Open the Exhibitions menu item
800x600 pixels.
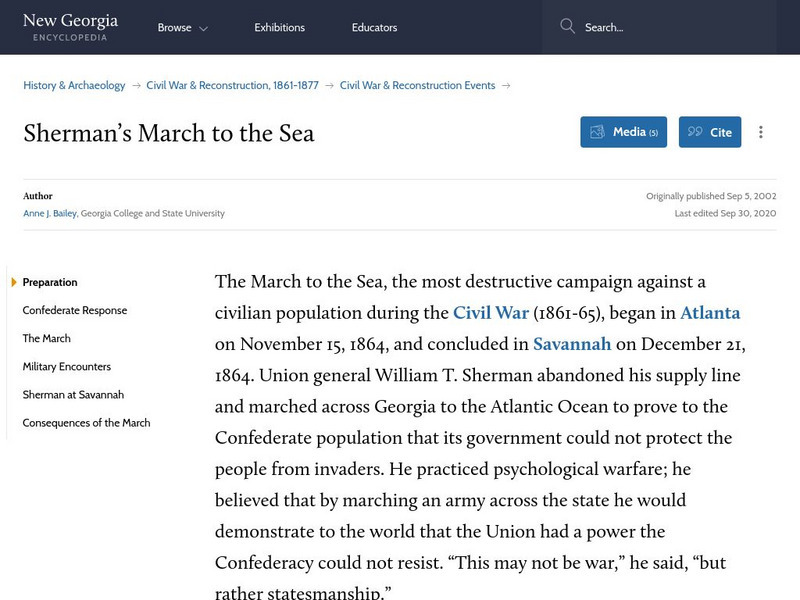(279, 28)
